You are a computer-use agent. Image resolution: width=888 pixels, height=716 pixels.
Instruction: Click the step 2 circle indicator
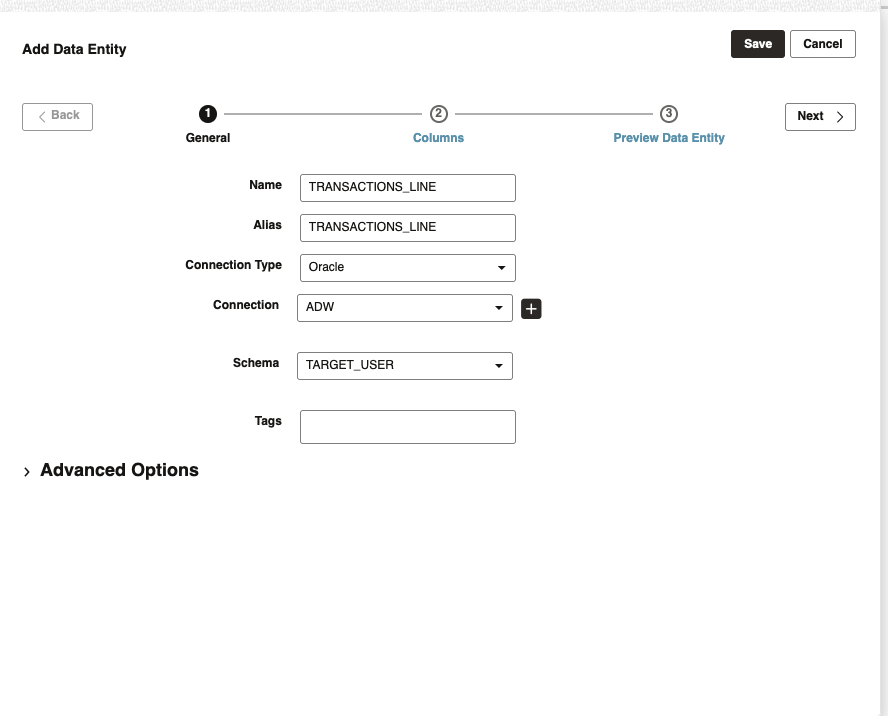point(438,114)
